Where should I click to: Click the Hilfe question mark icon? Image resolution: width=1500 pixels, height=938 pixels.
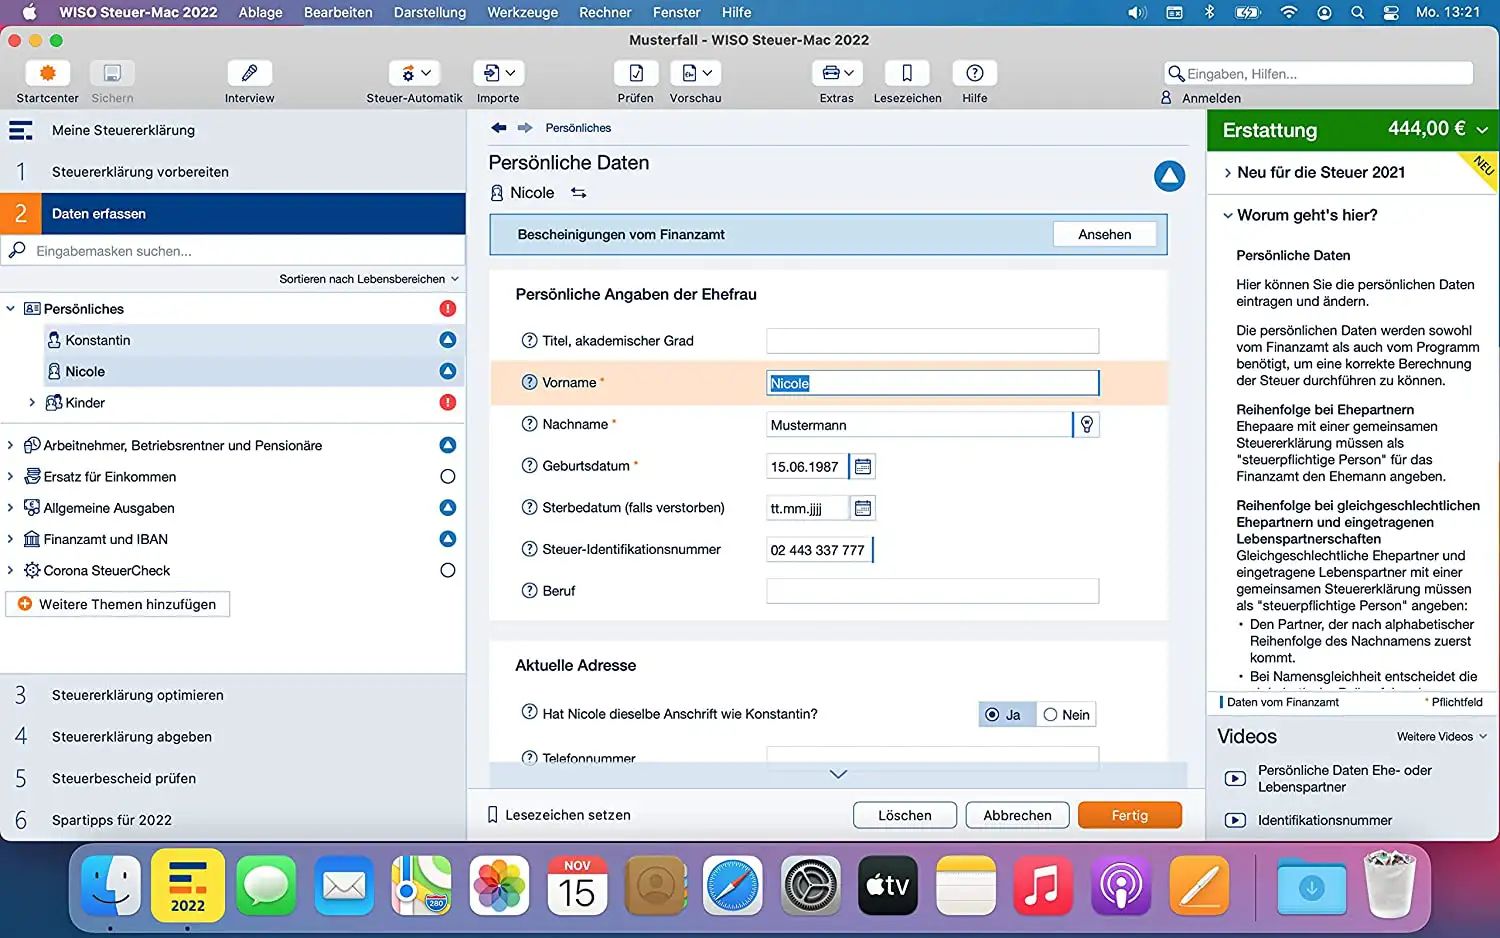(974, 74)
